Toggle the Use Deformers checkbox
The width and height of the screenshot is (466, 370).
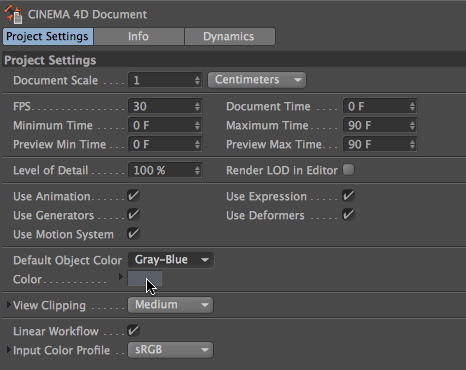pyautogui.click(x=348, y=215)
